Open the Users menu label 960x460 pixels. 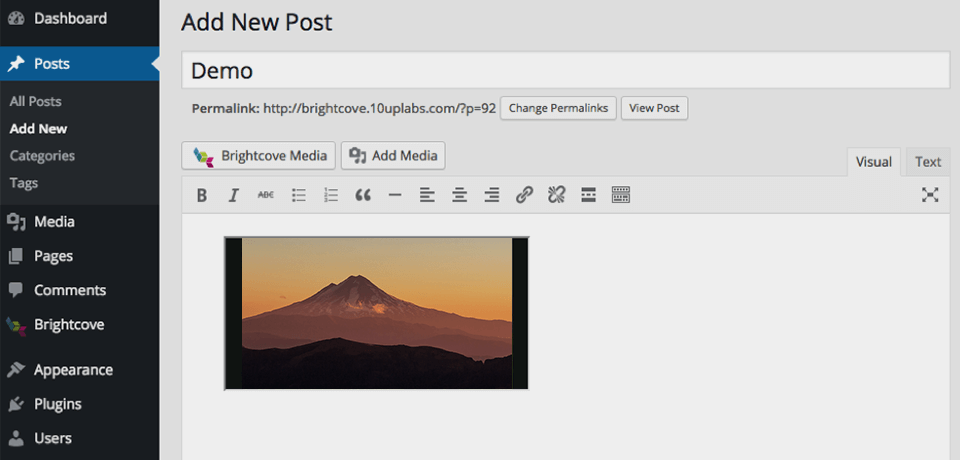click(x=53, y=439)
